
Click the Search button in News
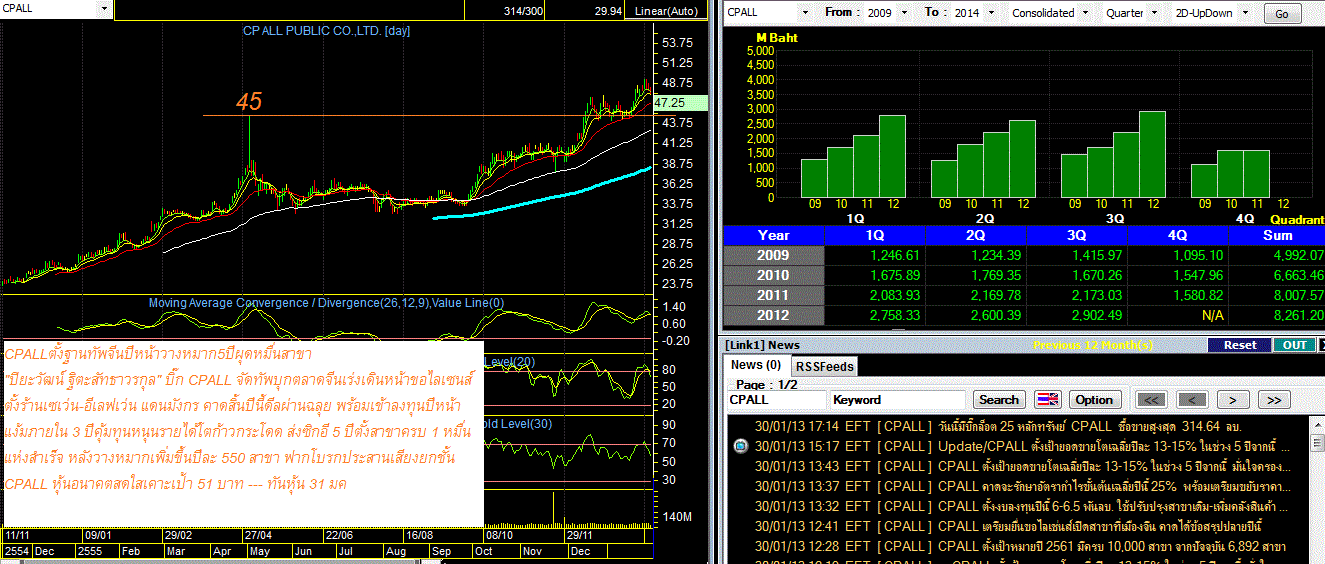click(x=999, y=399)
